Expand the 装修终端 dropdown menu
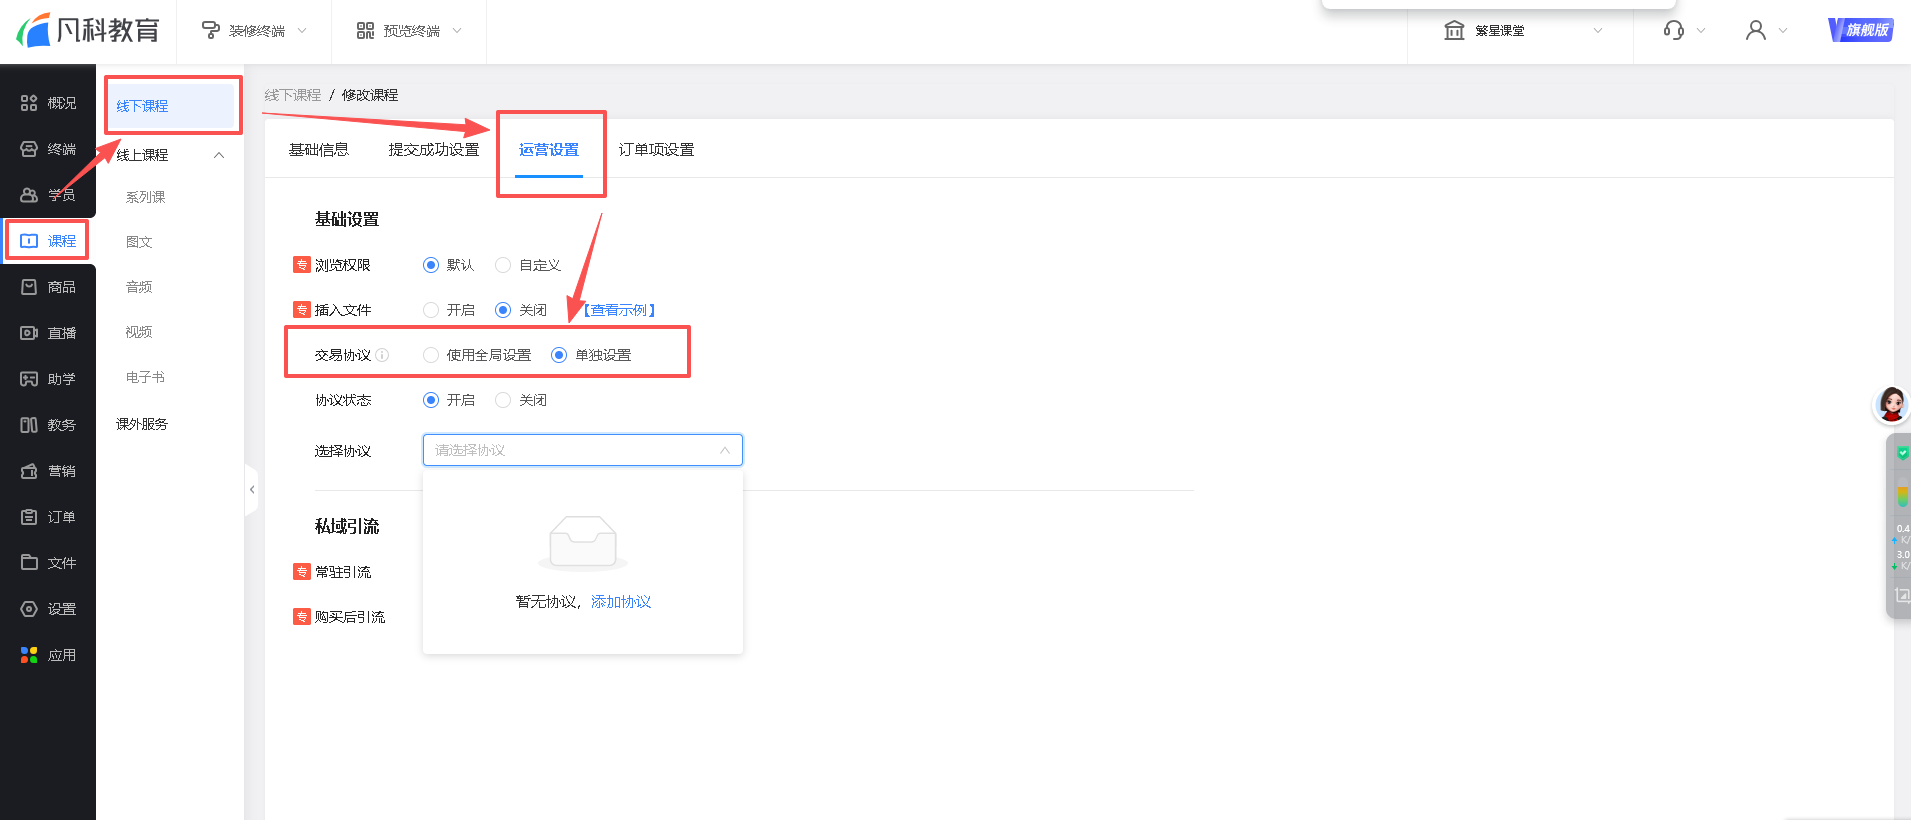 click(x=254, y=31)
